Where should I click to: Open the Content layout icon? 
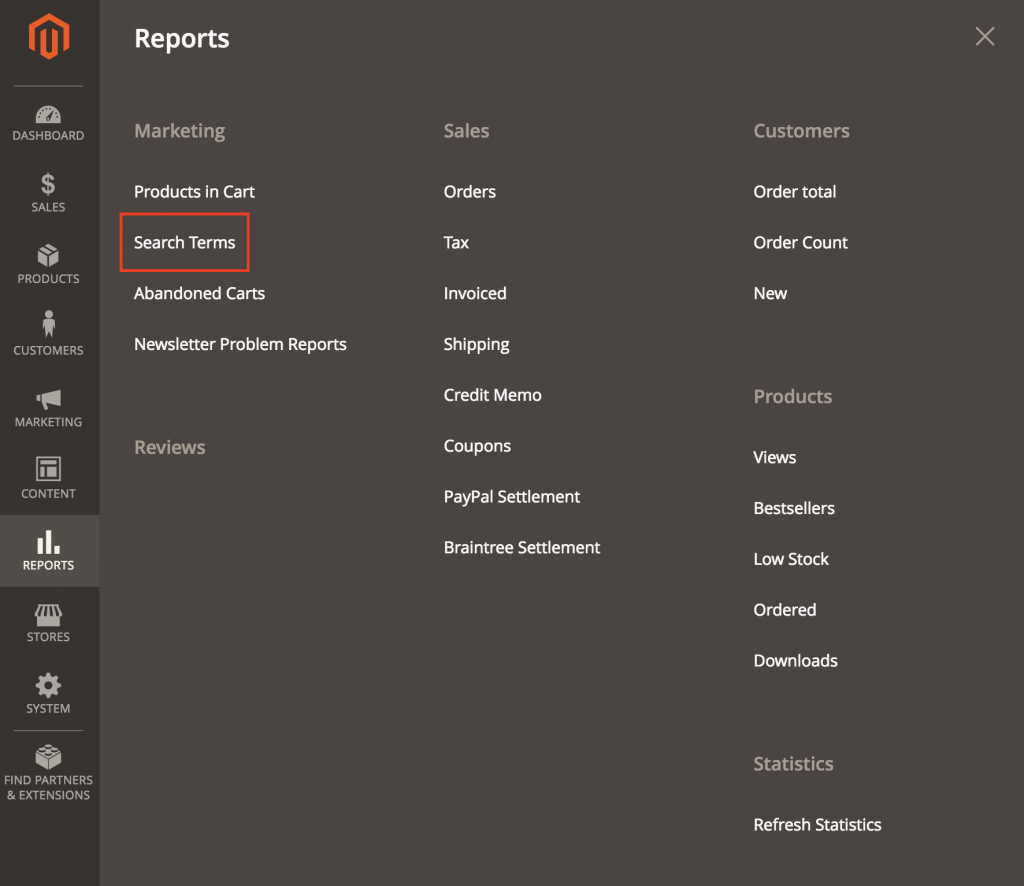48,470
